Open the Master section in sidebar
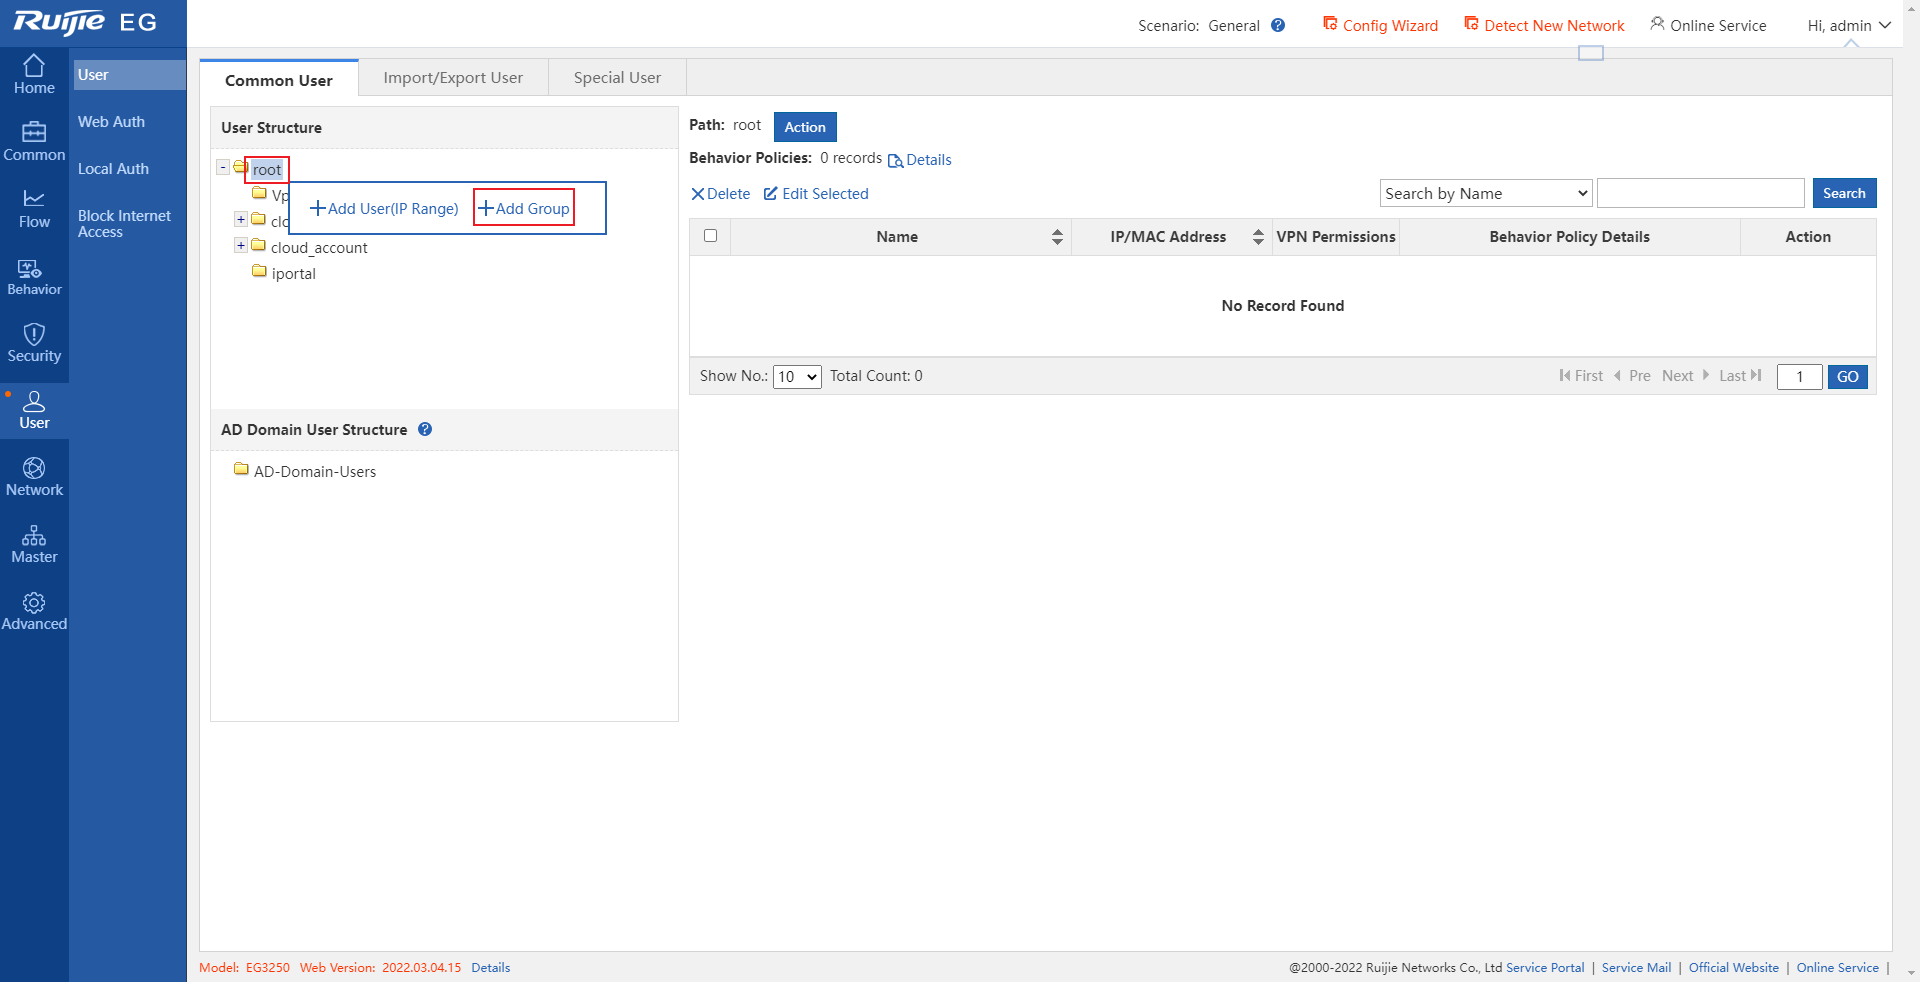The width and height of the screenshot is (1920, 982). pos(34,544)
